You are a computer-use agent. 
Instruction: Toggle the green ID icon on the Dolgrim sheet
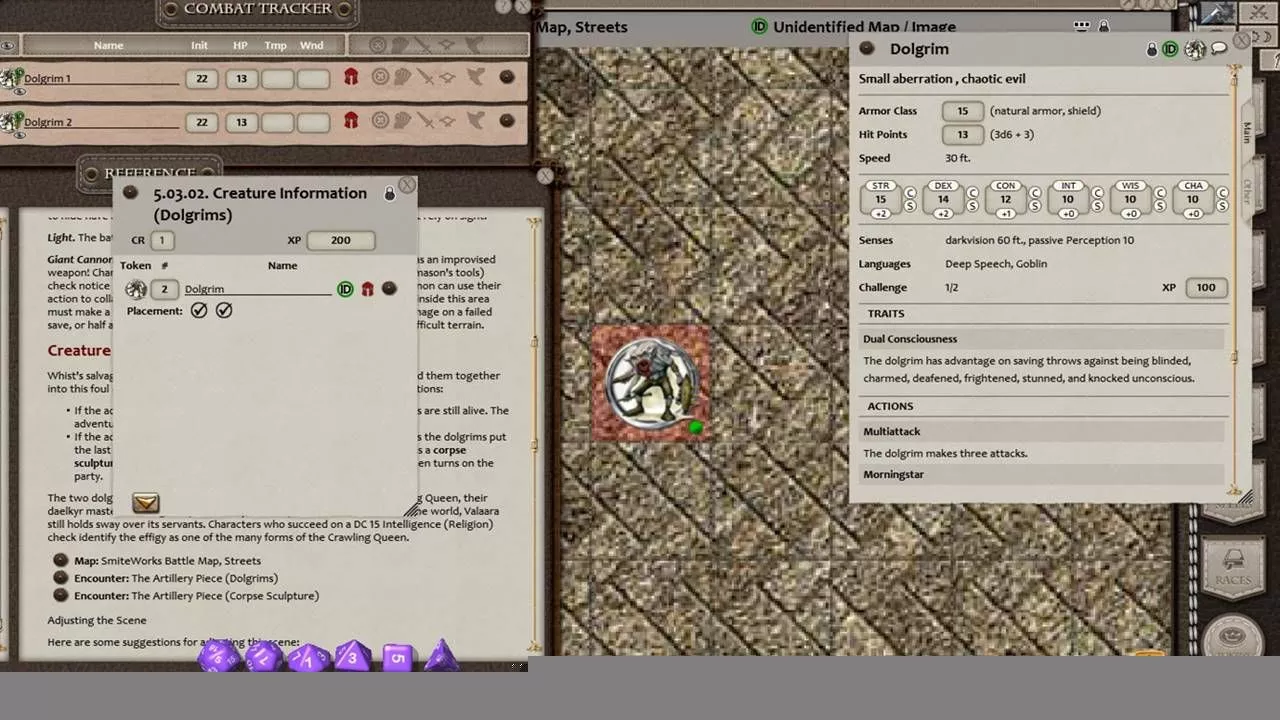[x=1170, y=49]
